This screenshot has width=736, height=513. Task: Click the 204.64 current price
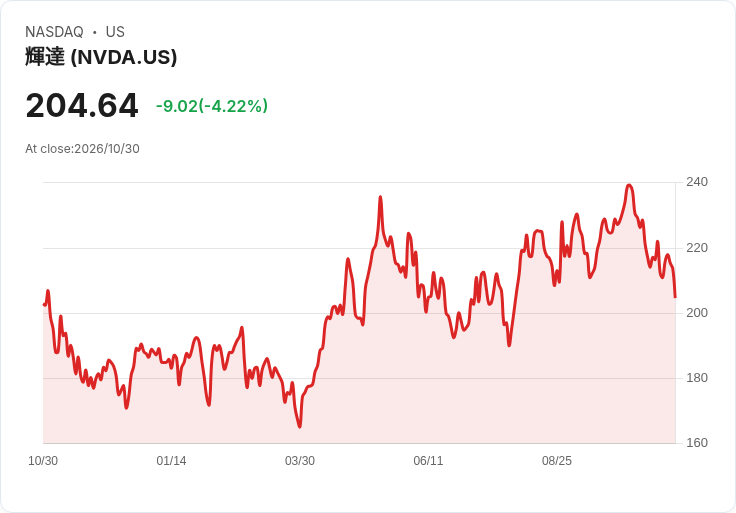(82, 105)
